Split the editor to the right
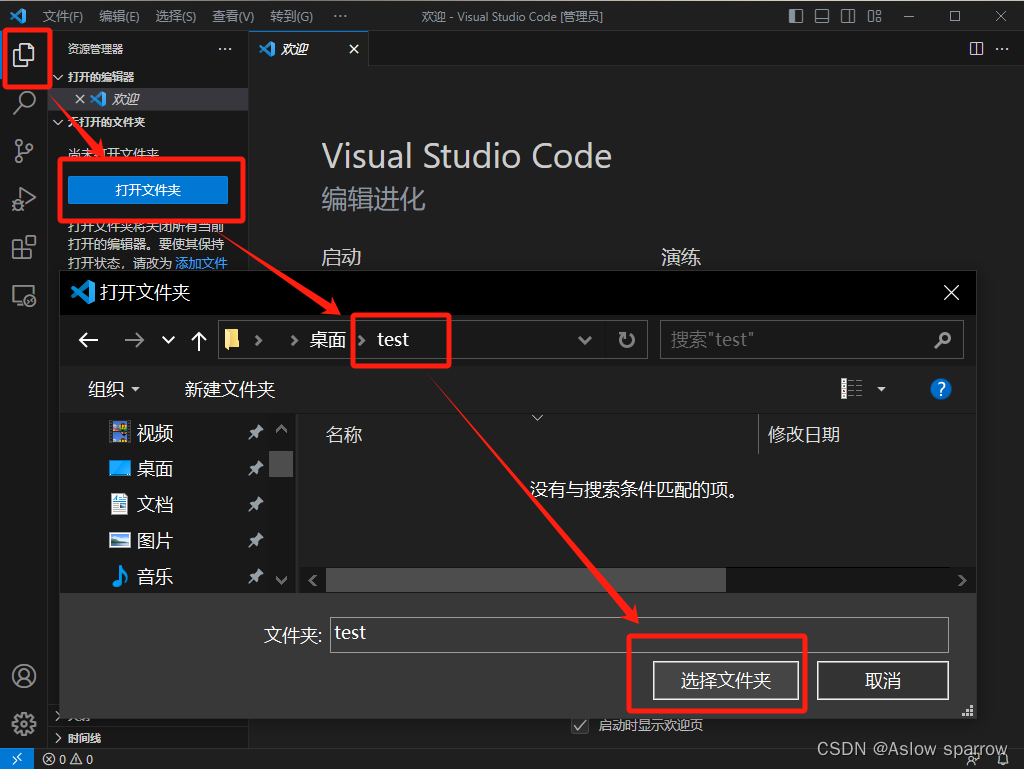The width and height of the screenshot is (1024, 769). (x=976, y=49)
